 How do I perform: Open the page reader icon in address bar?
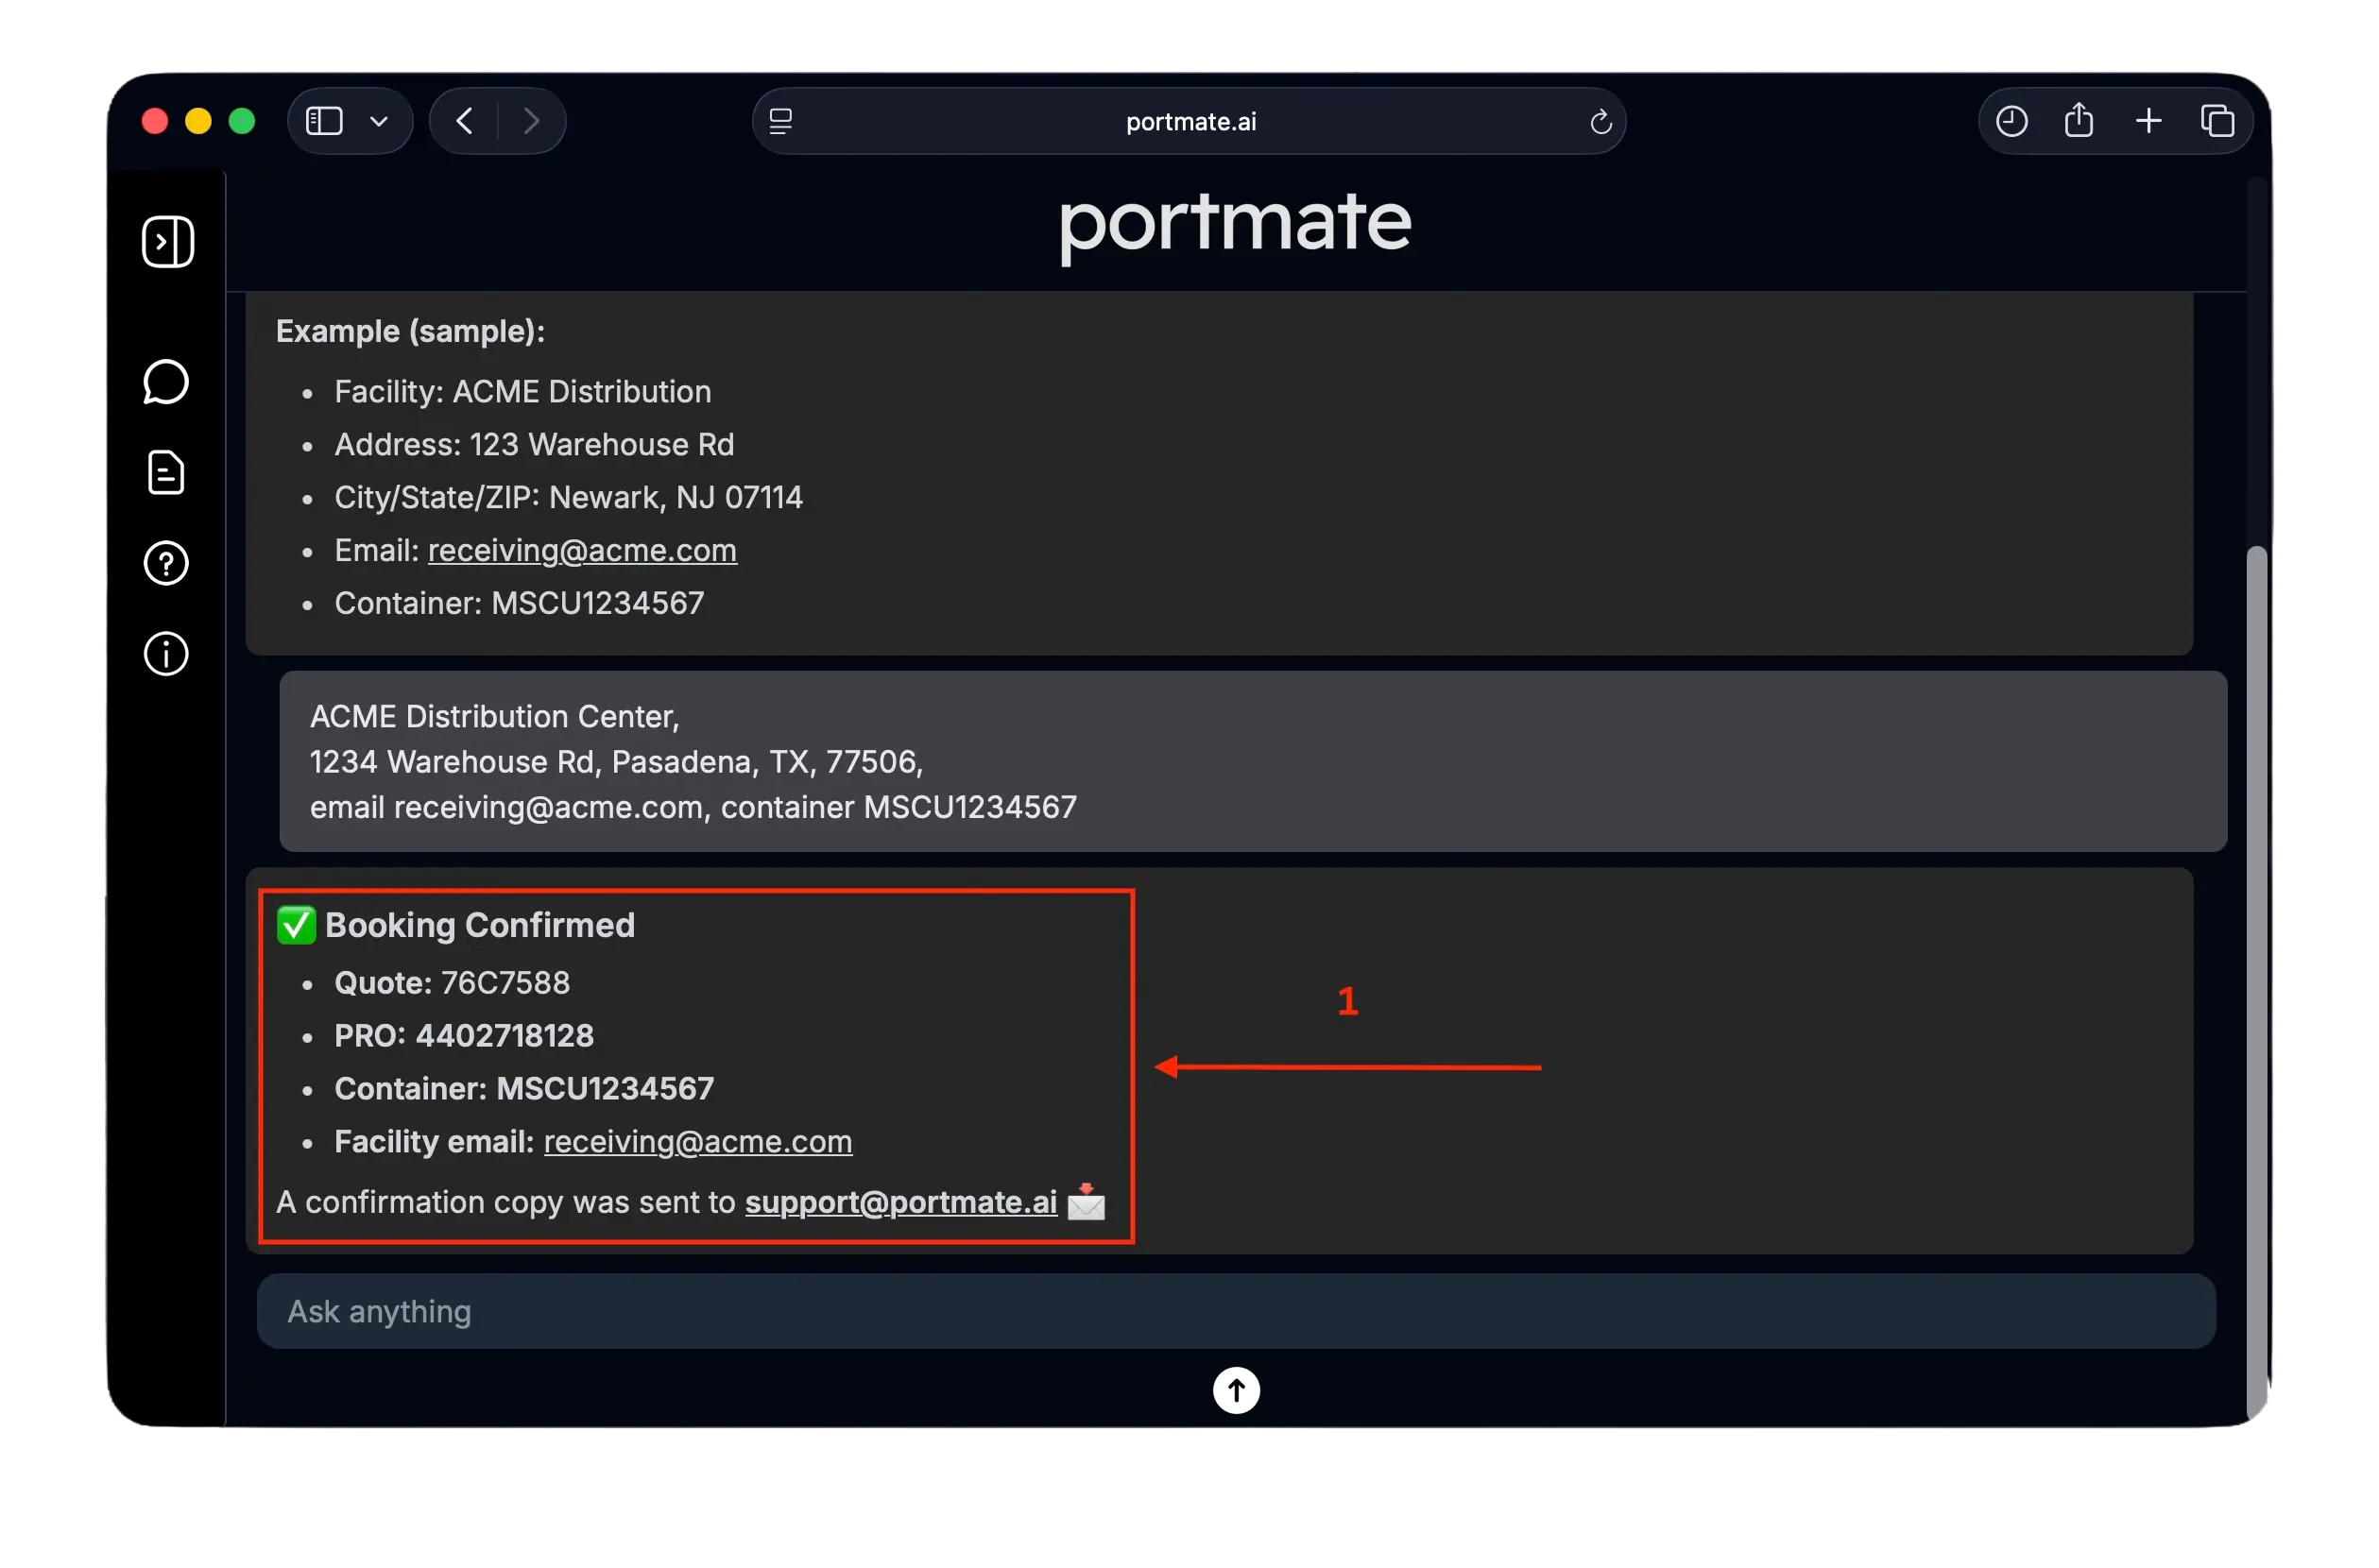coord(781,121)
